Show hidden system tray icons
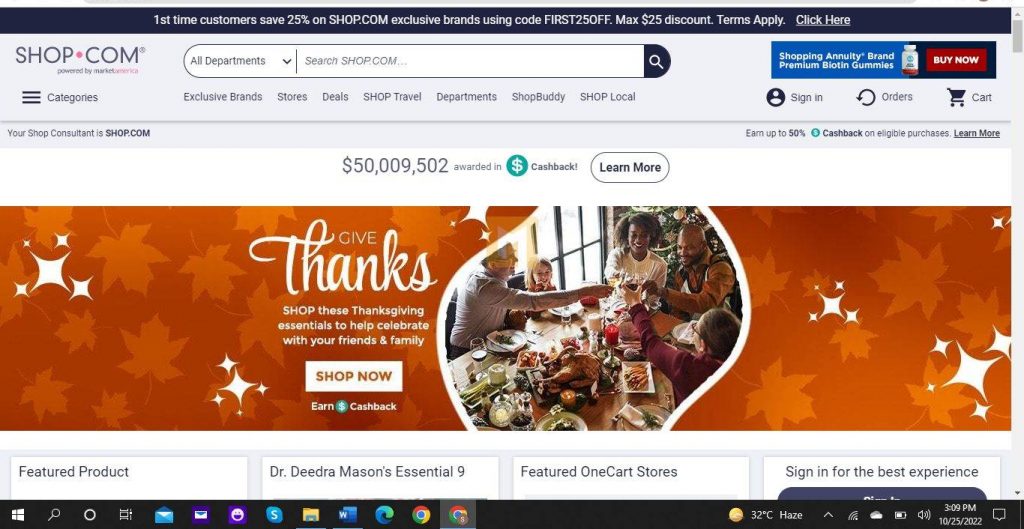Viewport: 1024px width, 529px height. coord(828,515)
